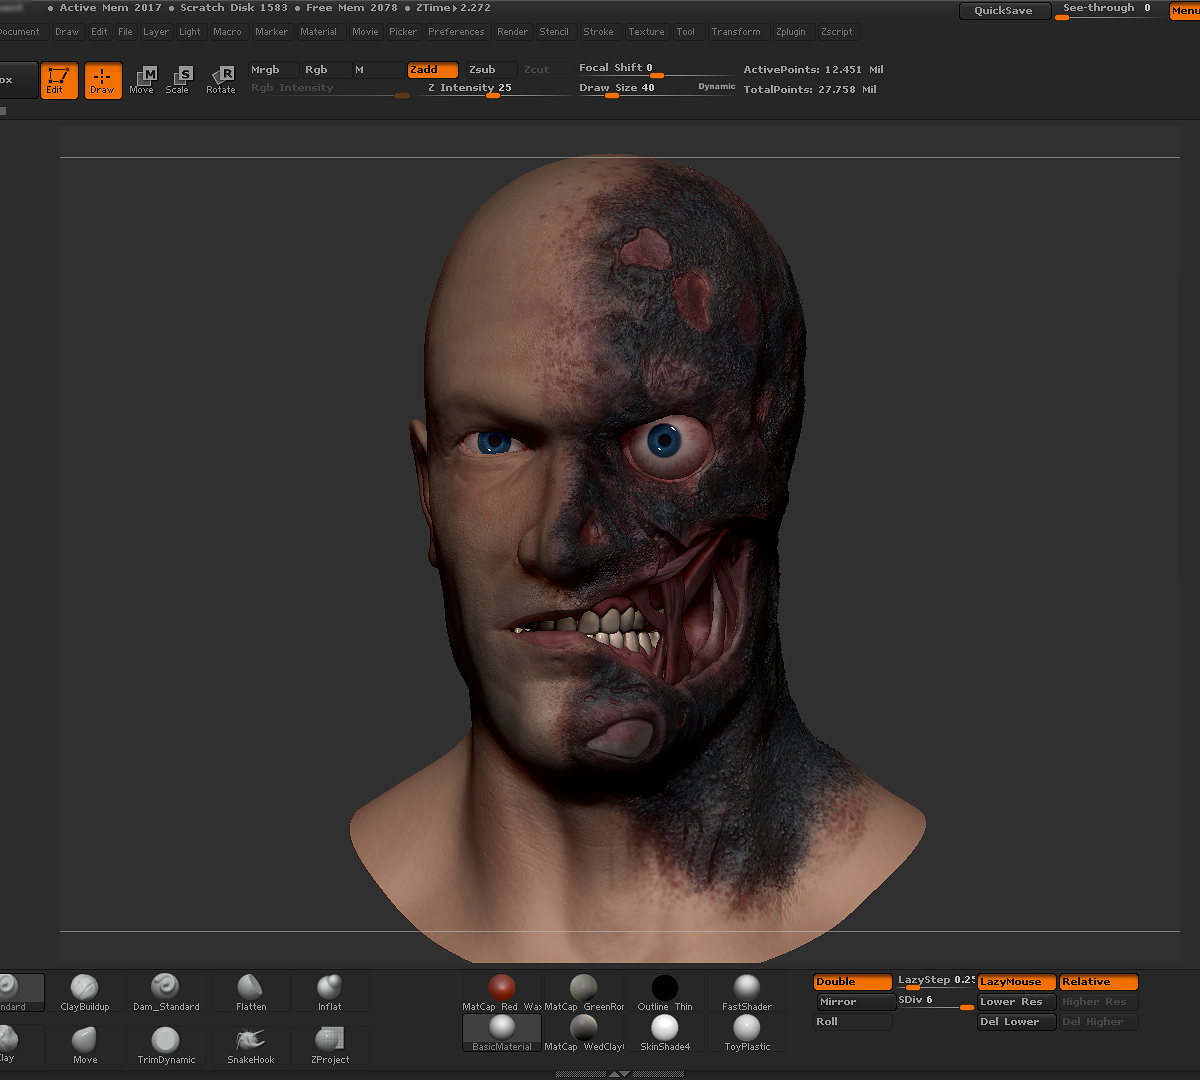Open the Stroke menu

[598, 32]
